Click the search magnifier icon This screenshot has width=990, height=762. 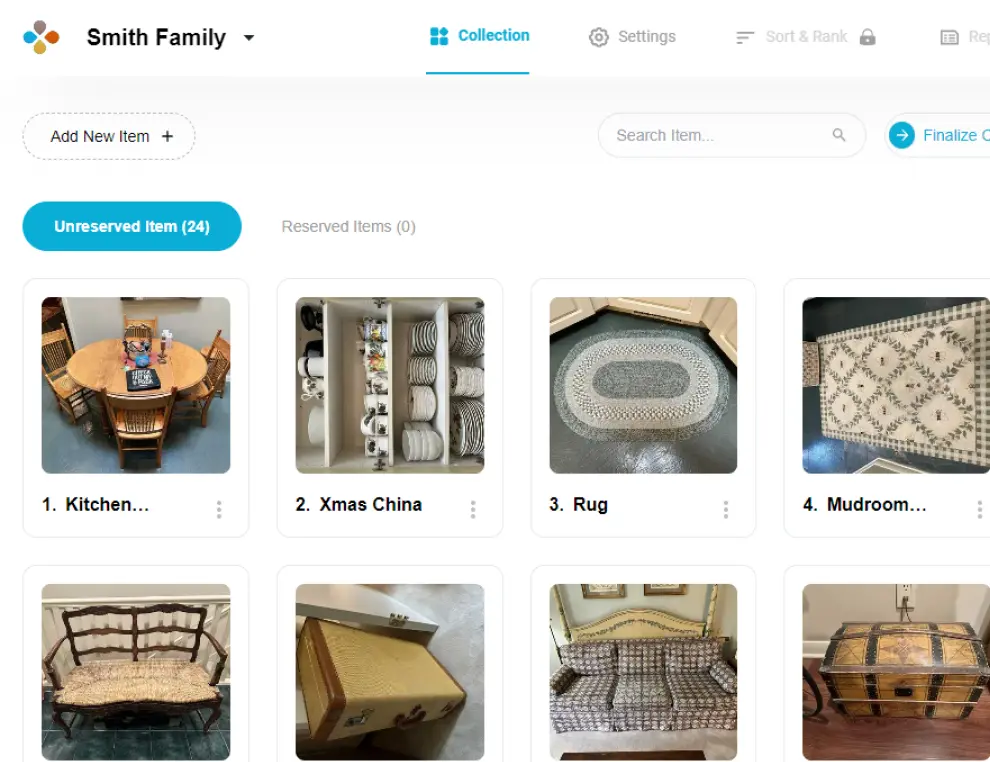tap(839, 135)
